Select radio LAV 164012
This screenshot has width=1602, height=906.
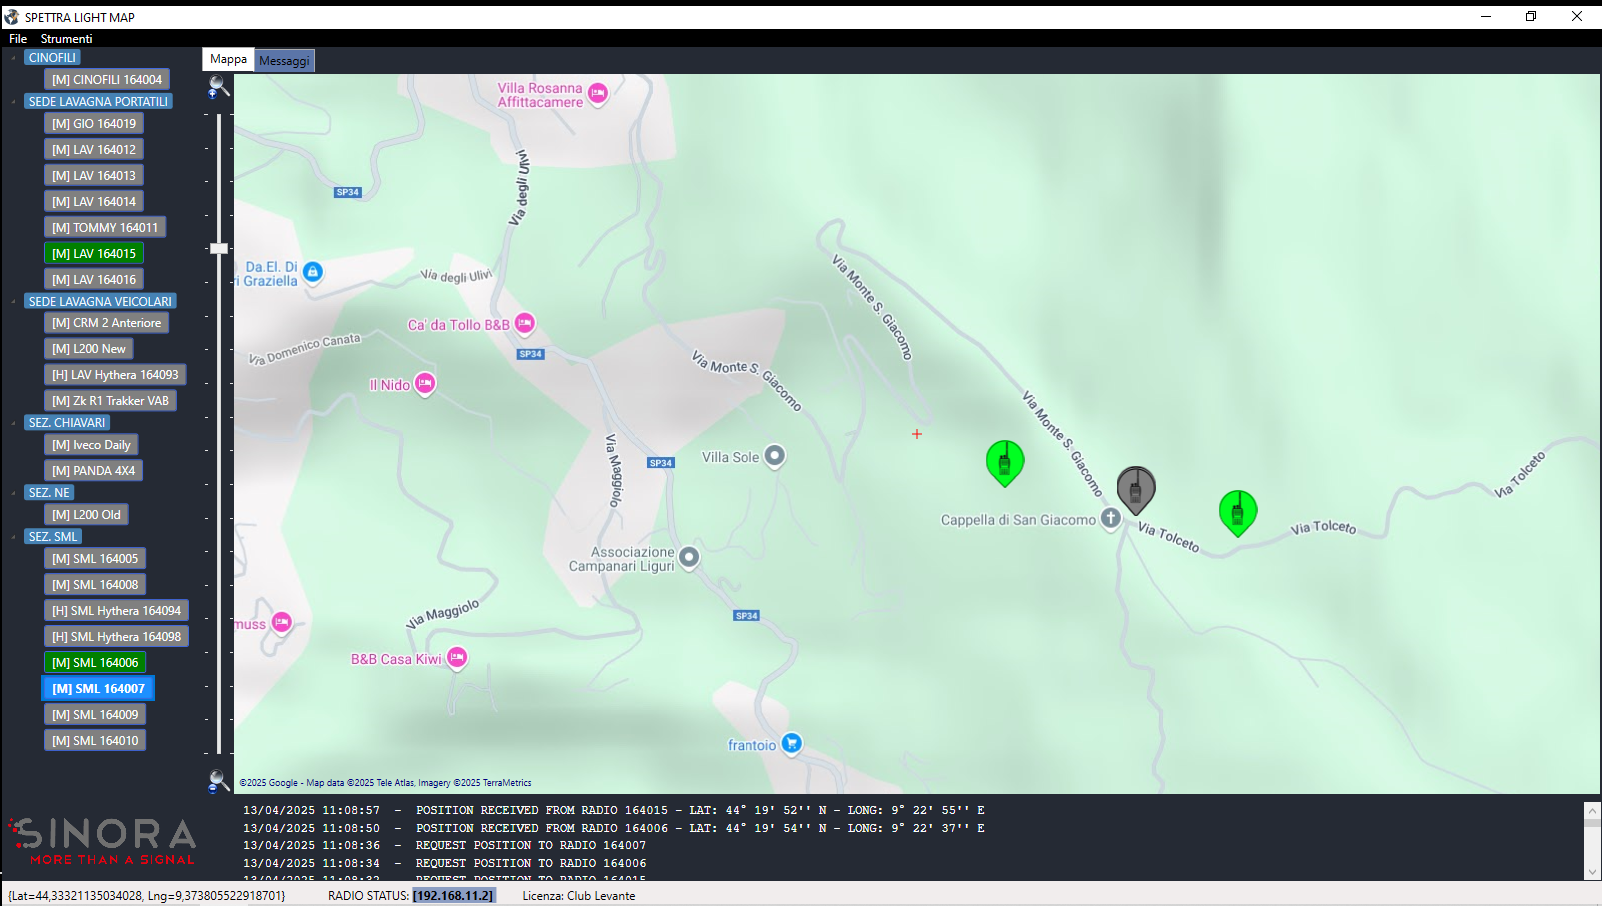[x=94, y=150]
